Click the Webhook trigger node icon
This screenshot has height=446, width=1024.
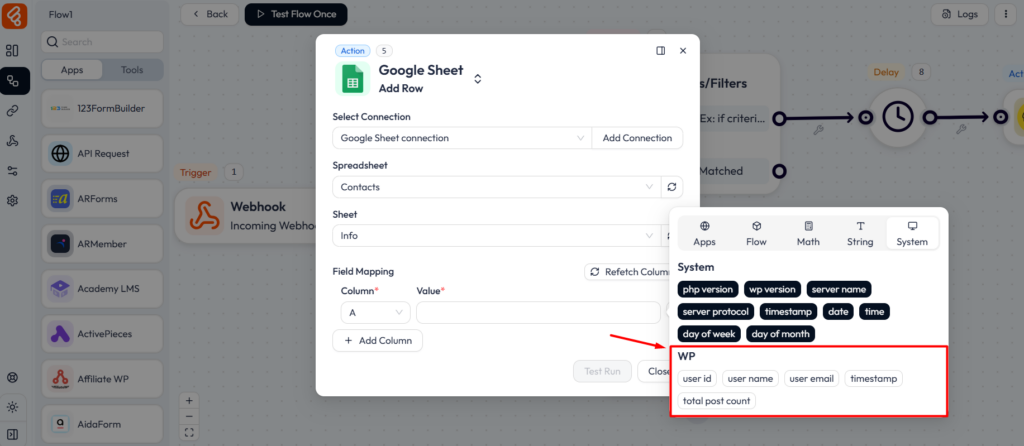point(204,216)
